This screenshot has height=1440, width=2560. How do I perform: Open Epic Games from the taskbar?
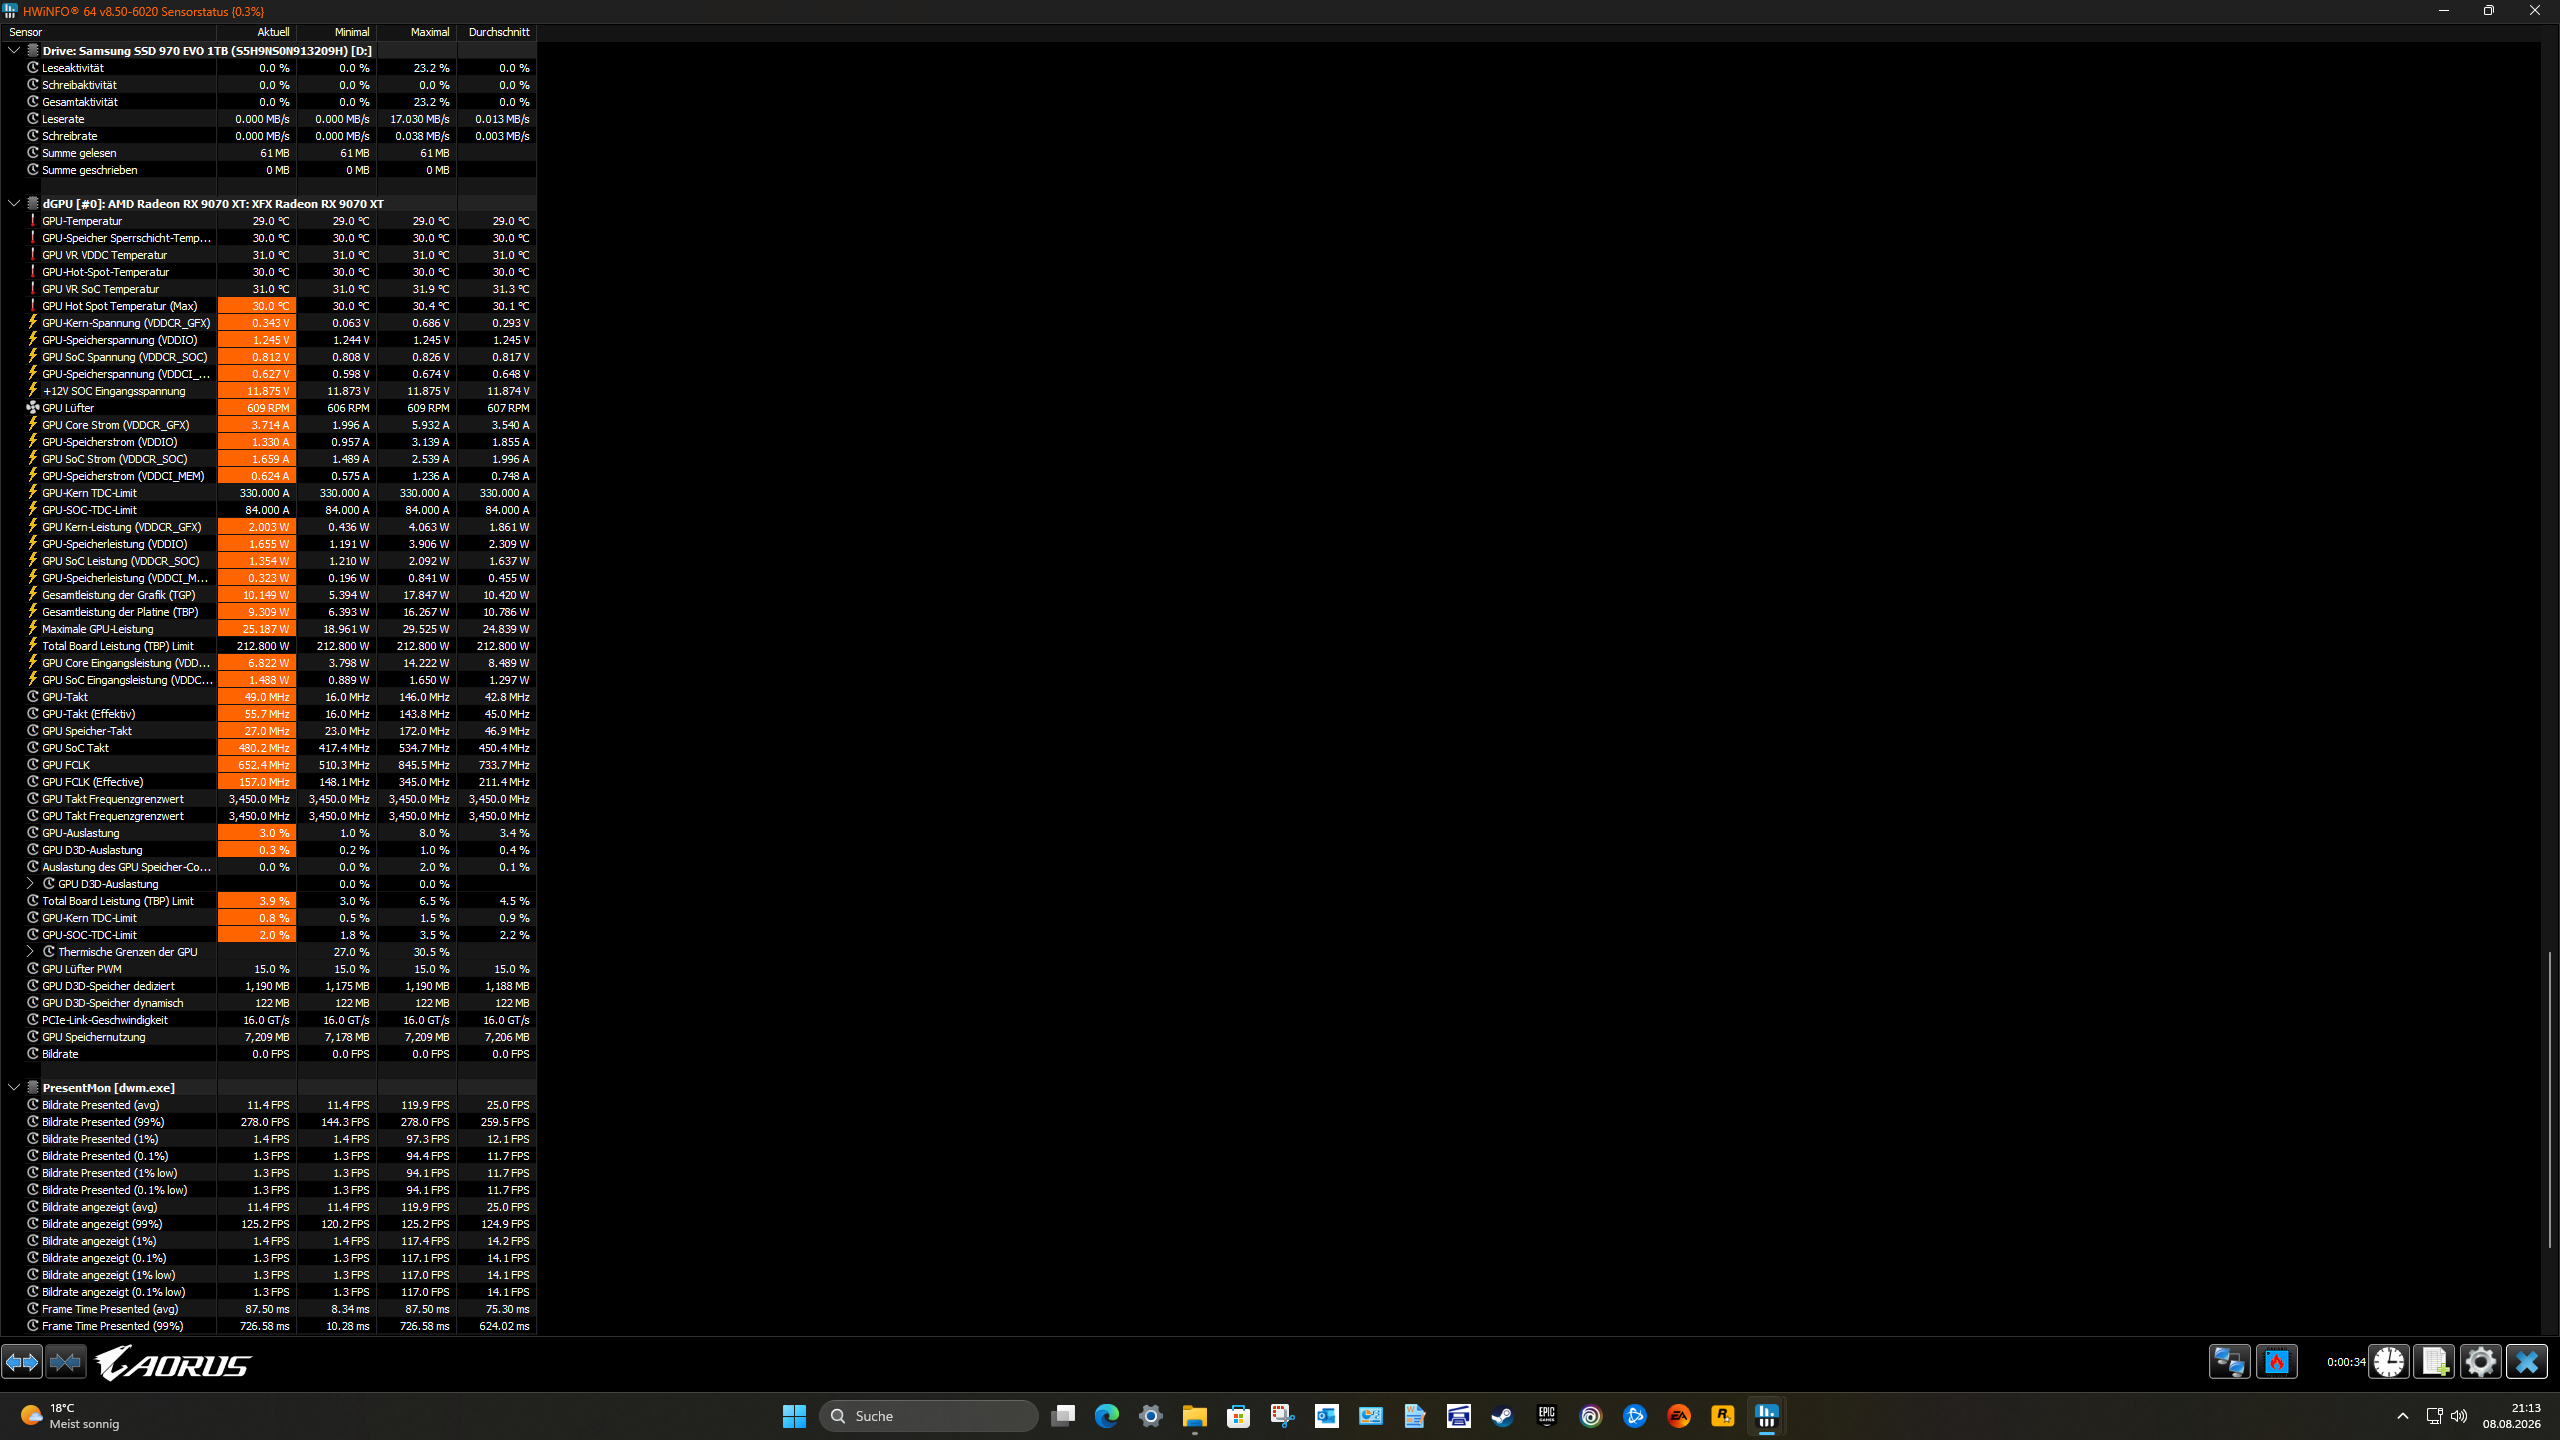[x=1547, y=1416]
